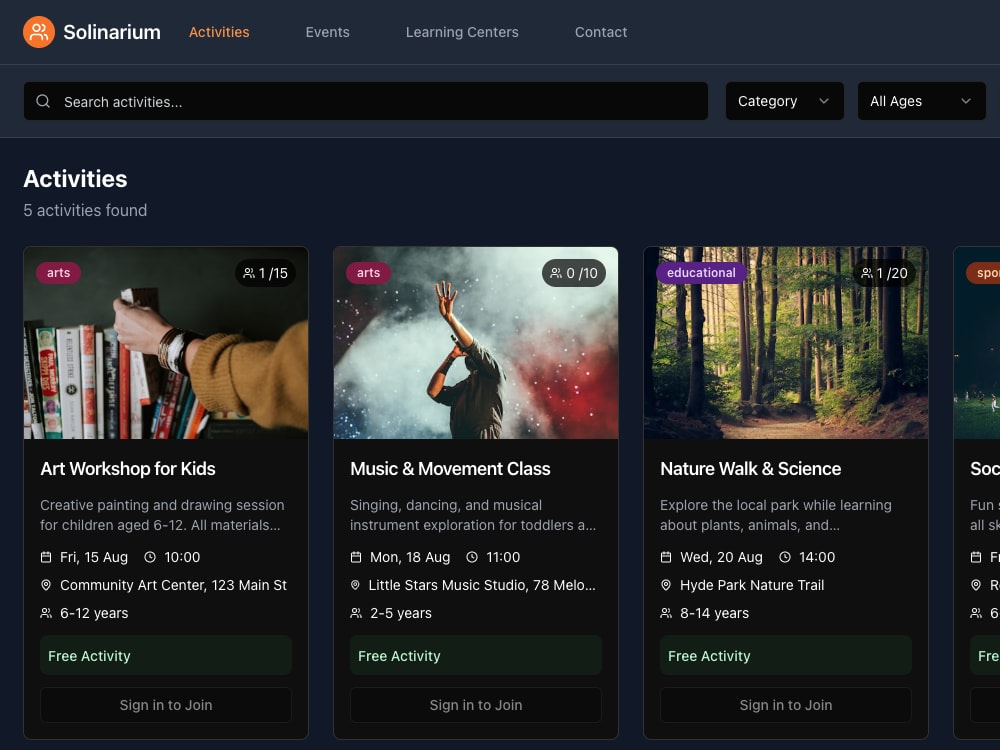Click the Solinarium orange logo icon
The image size is (1000, 750).
pyautogui.click(x=39, y=32)
